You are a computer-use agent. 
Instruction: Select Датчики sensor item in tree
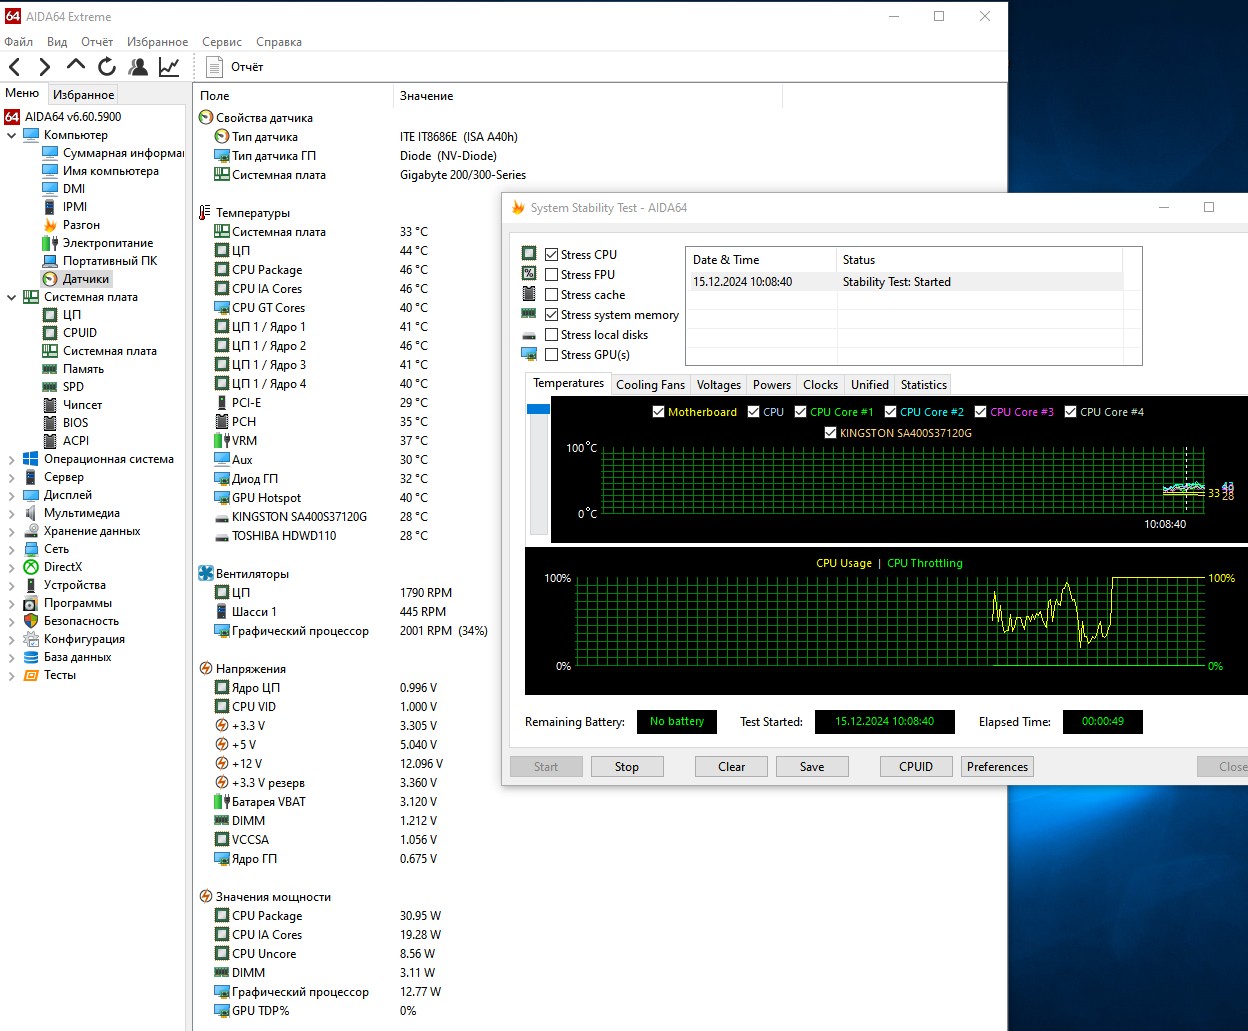point(85,279)
